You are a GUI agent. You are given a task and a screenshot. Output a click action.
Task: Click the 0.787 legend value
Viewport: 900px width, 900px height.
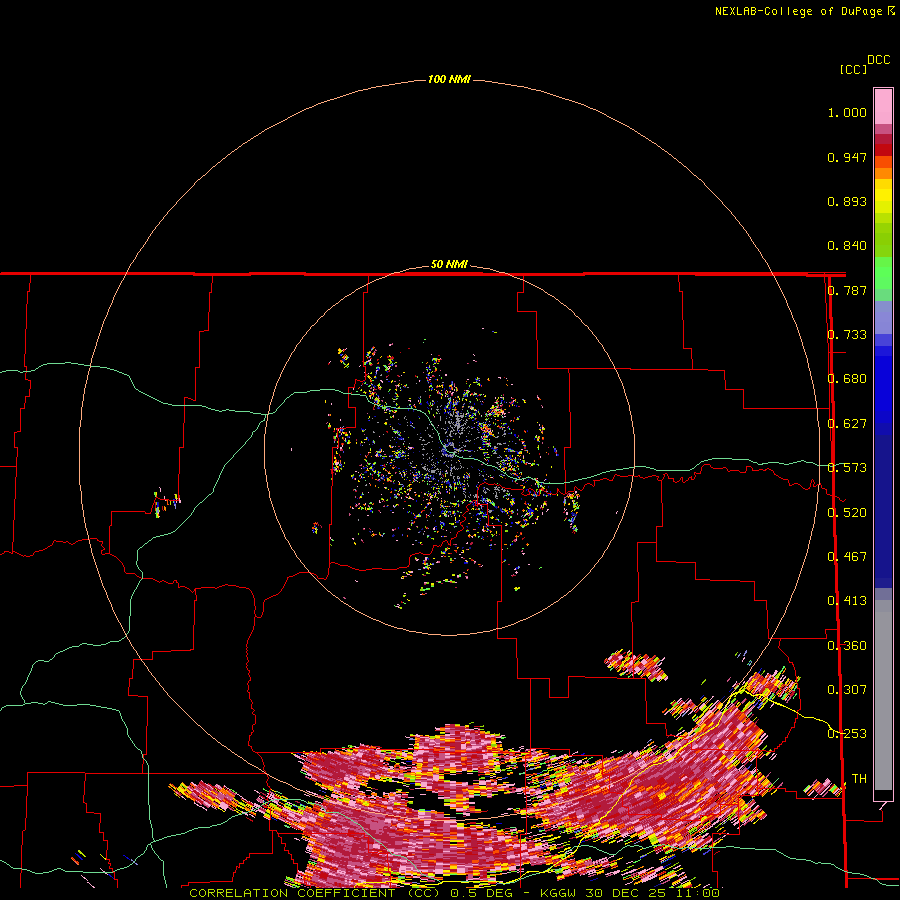pos(847,290)
